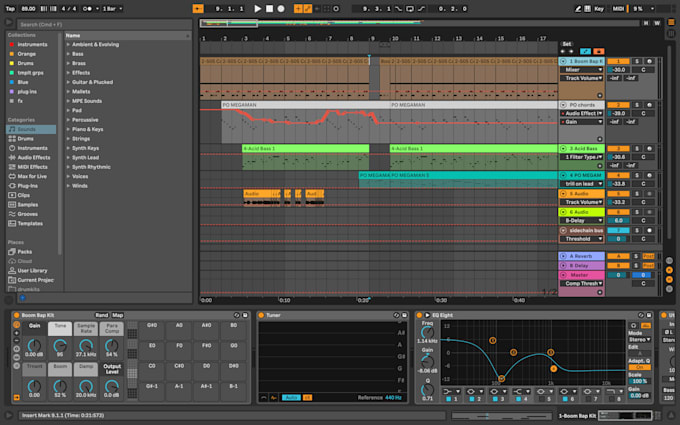Click the Map button on Boom Bap Kit
Viewport: 680px width, 425px height.
[x=118, y=315]
